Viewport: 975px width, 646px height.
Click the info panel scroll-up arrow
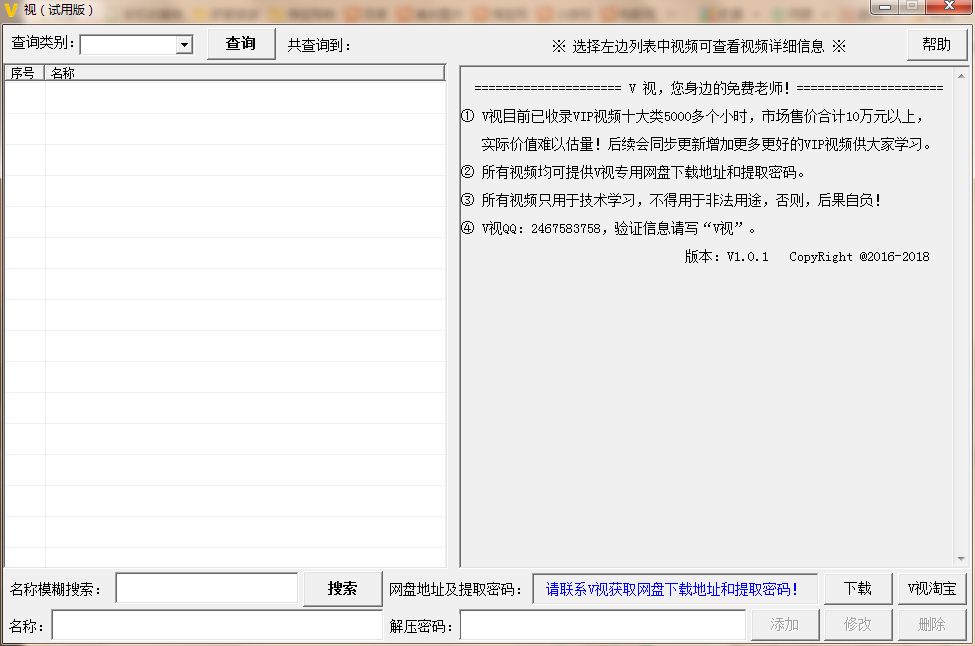[961, 76]
